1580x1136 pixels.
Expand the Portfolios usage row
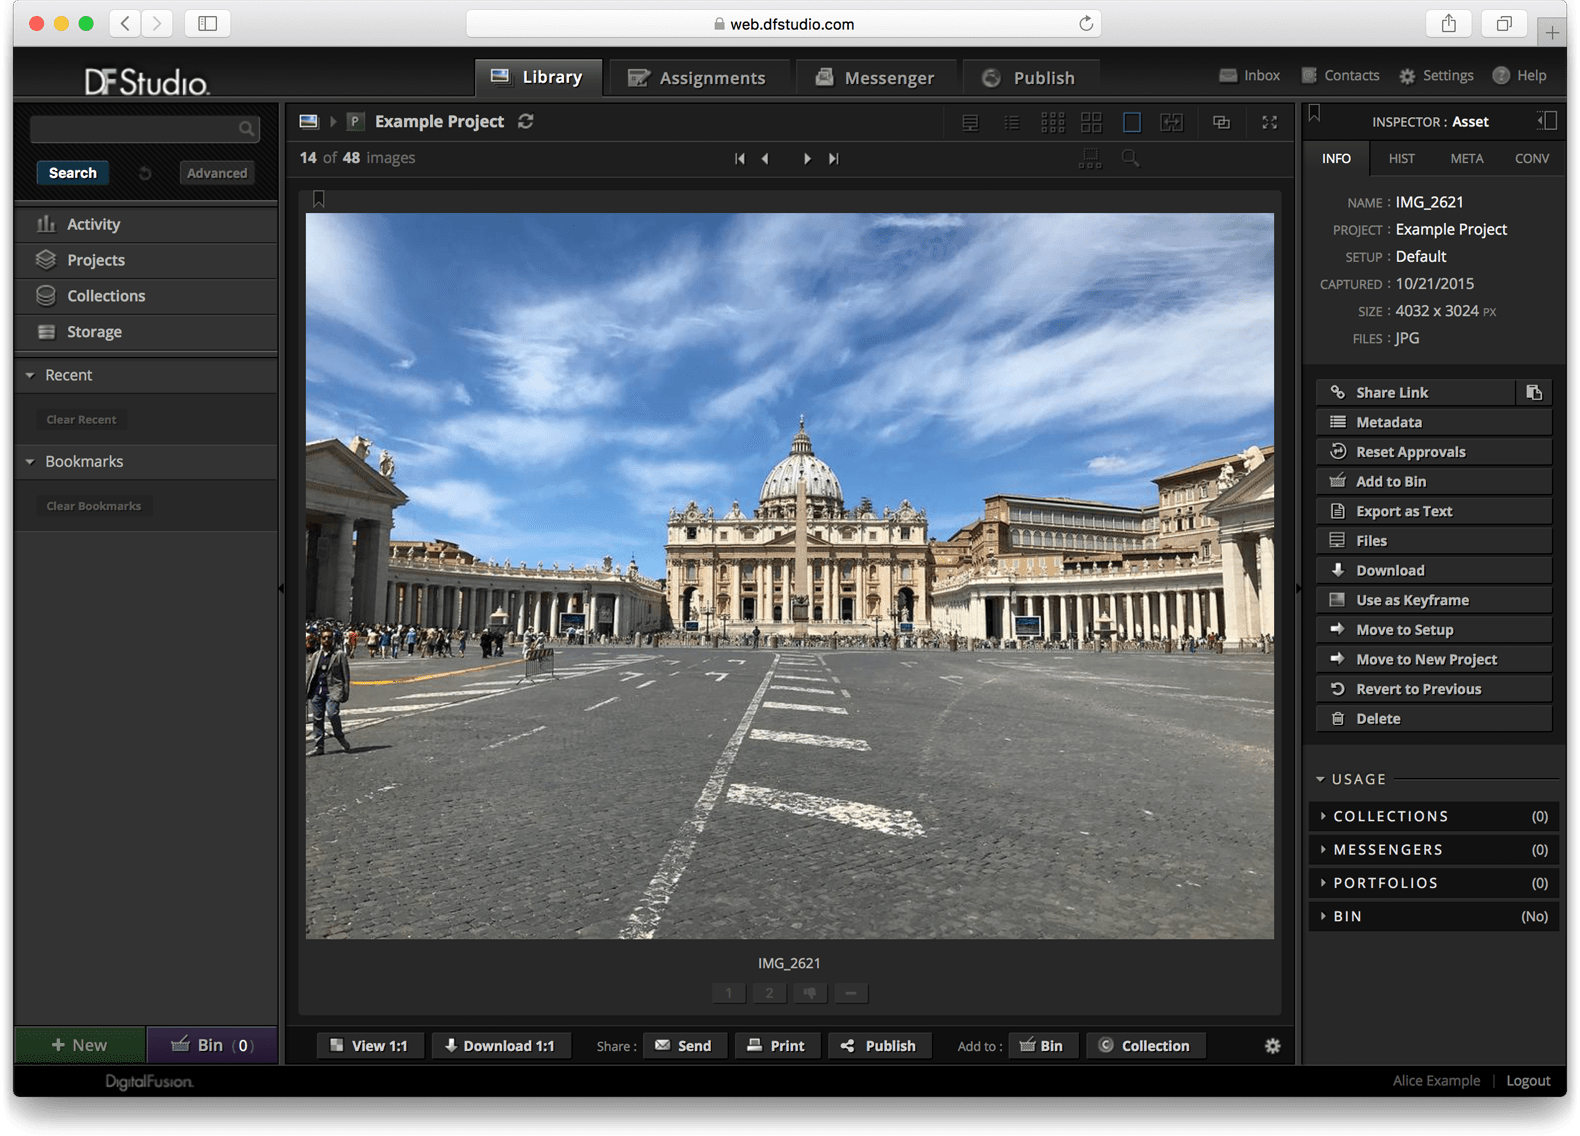(x=1433, y=883)
